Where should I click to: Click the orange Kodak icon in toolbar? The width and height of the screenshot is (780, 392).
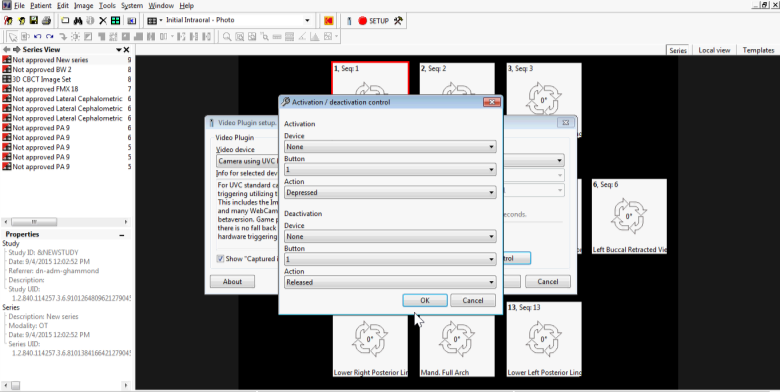[x=329, y=20]
